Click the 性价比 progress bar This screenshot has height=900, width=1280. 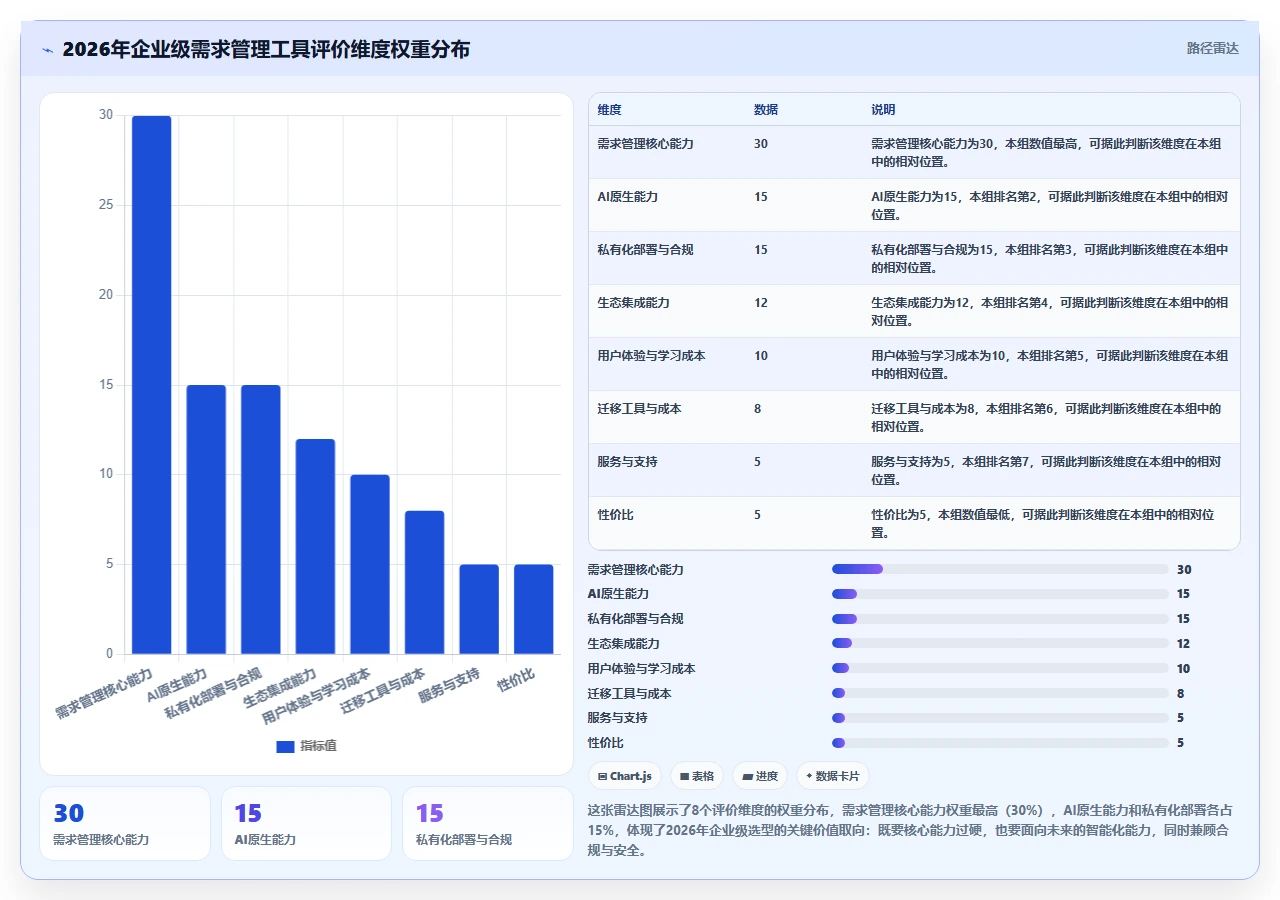tap(1000, 743)
